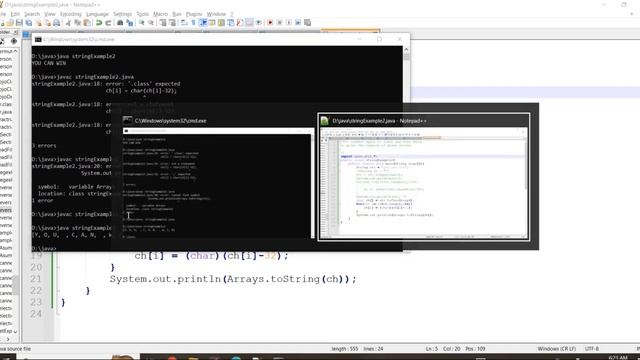
Task: Click the System.out.println(Arrays.toString(ch)); code line
Action: tap(233, 279)
